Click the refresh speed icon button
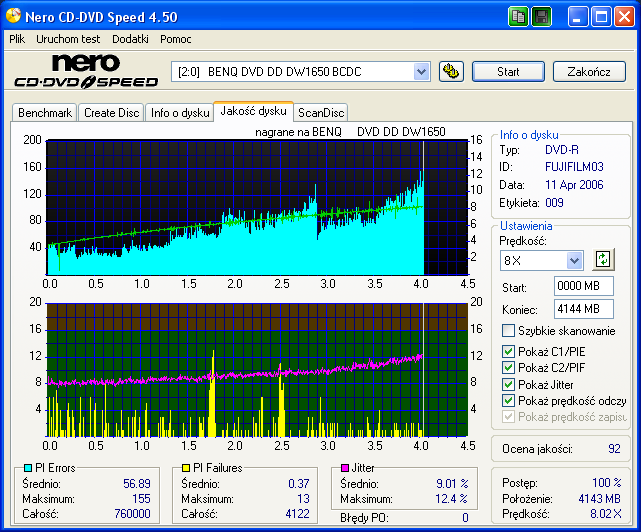Screen dimensions: 641x532 click(x=603, y=260)
